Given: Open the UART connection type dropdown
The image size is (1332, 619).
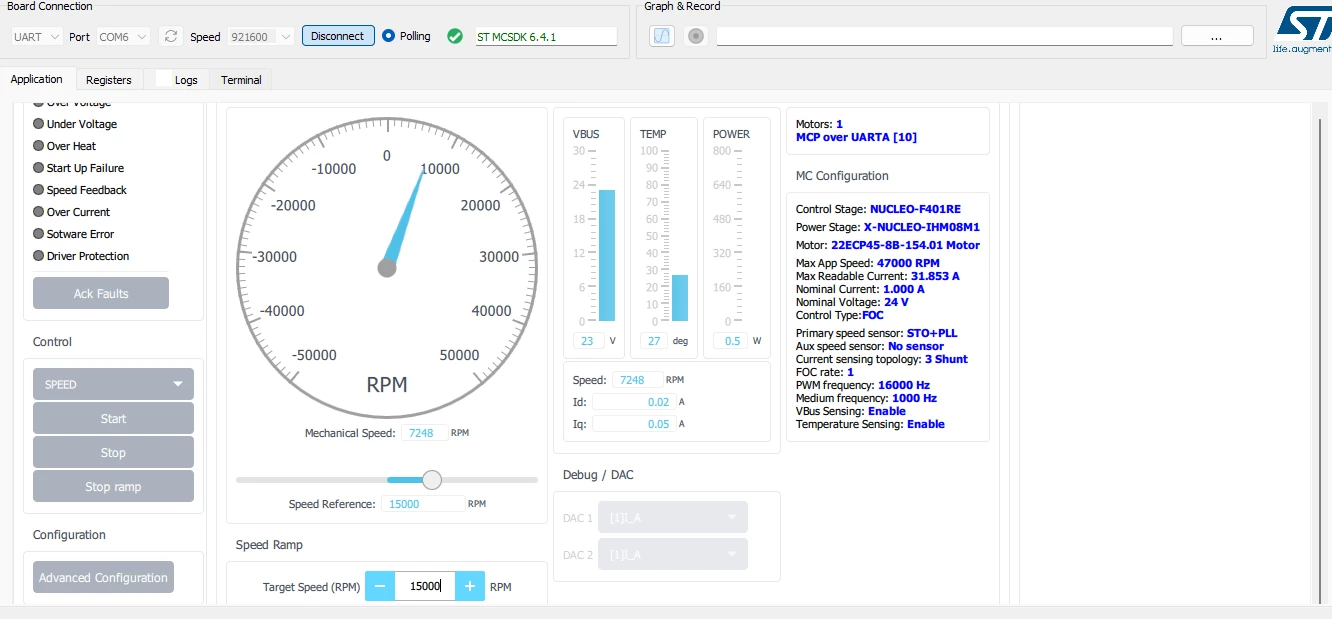Looking at the screenshot, I should (36, 36).
